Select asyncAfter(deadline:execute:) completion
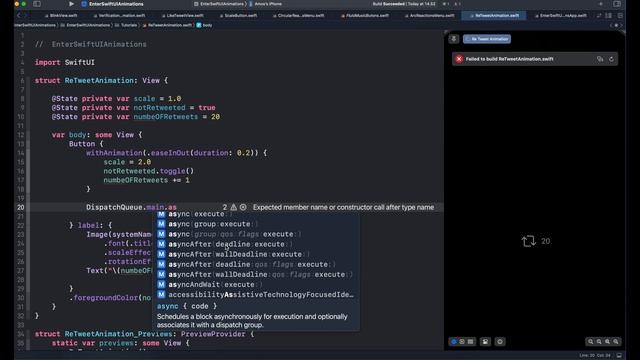The height and width of the screenshot is (360, 640). [256, 244]
